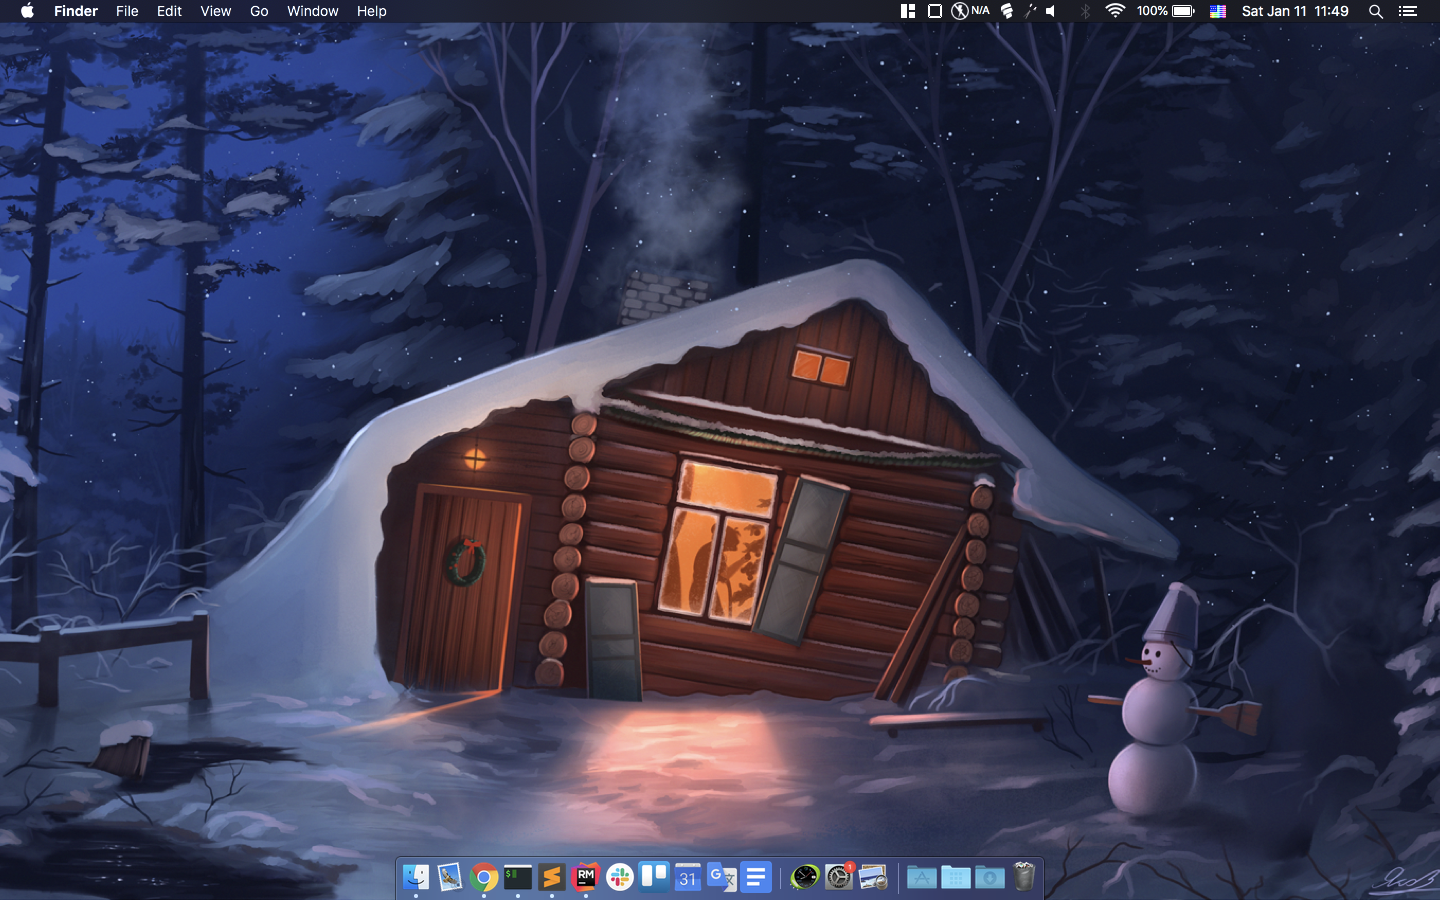Open the Terminal app in Dock
This screenshot has height=900, width=1440.
click(x=518, y=877)
